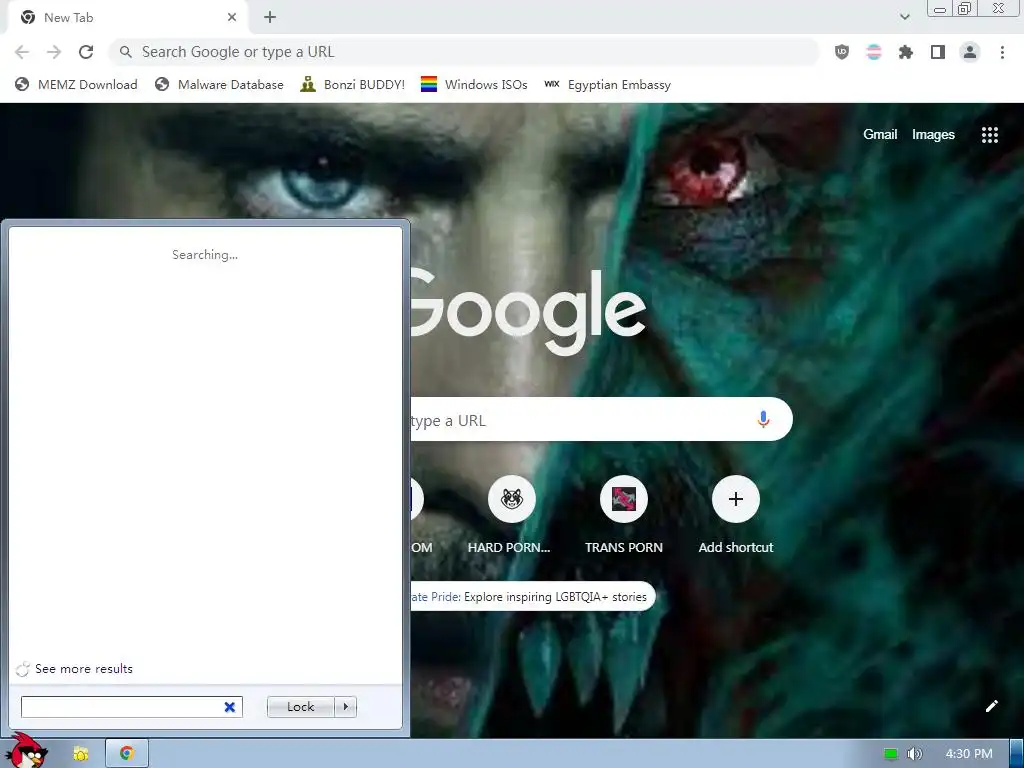The width and height of the screenshot is (1024, 768).
Task: Click the green network tray icon
Action: [x=891, y=754]
